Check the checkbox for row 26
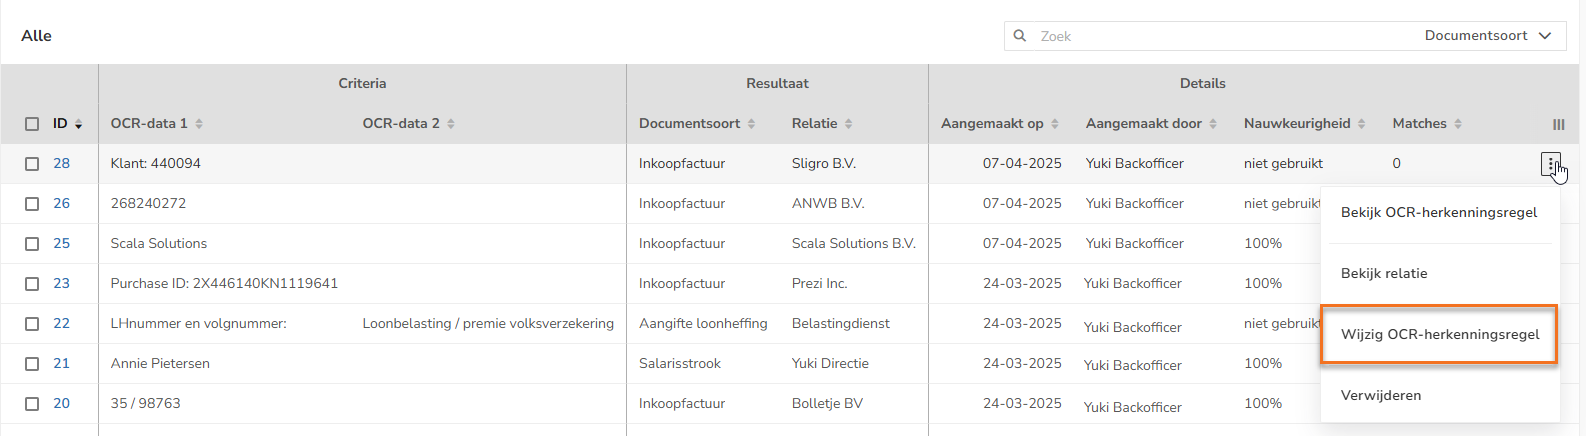Viewport: 1586px width, 436px height. [32, 204]
